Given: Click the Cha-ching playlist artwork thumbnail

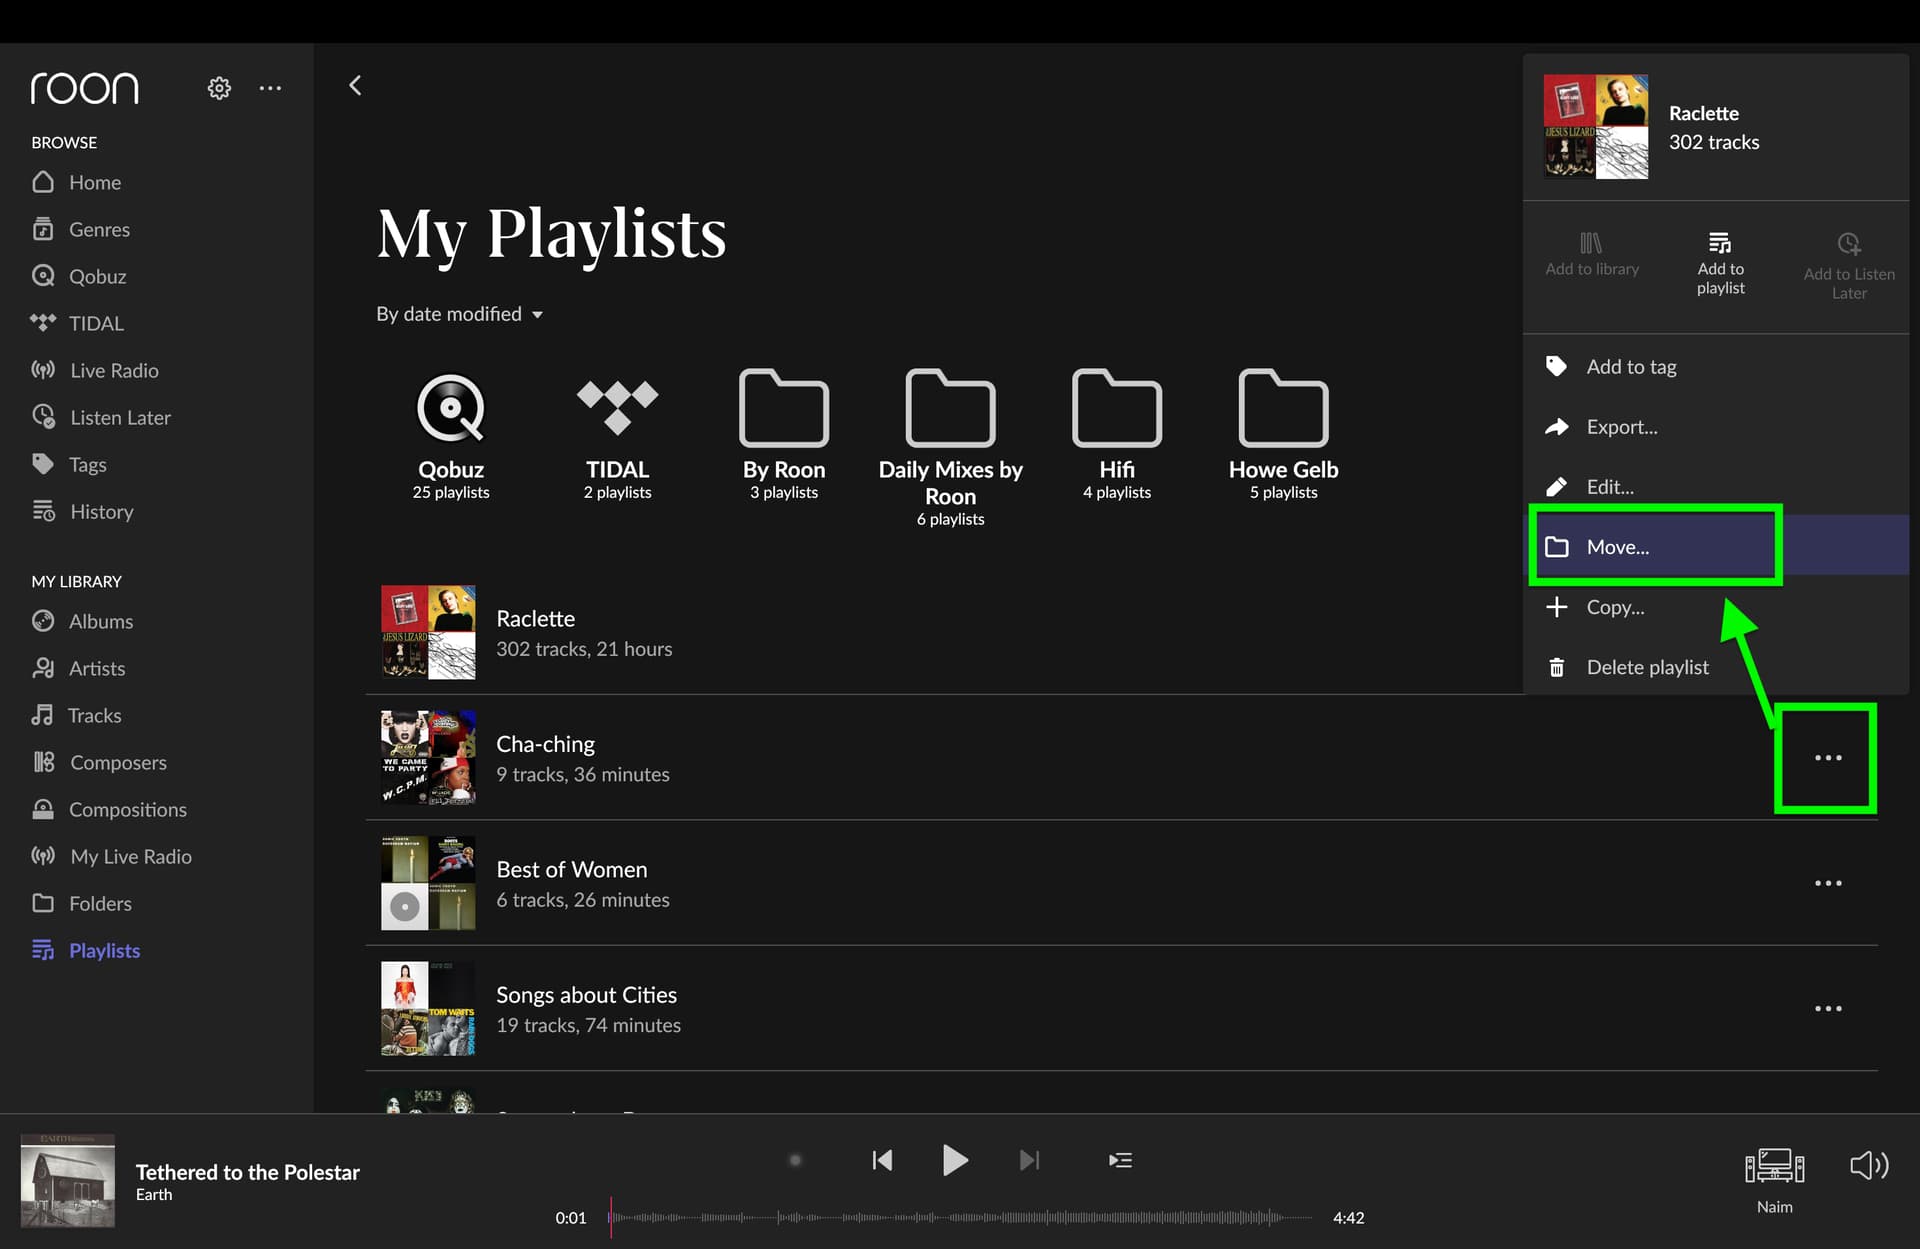Looking at the screenshot, I should [x=428, y=757].
